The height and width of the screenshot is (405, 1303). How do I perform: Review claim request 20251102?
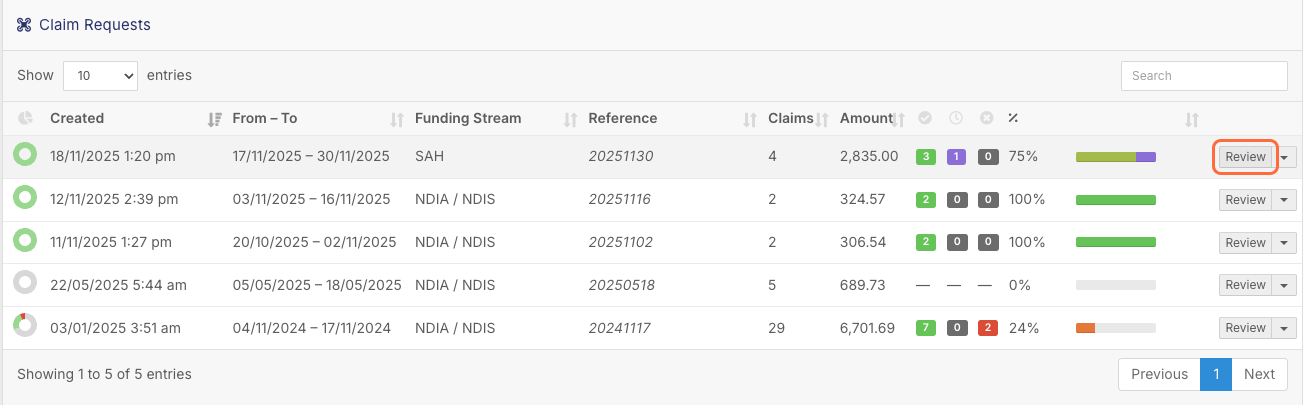1246,242
